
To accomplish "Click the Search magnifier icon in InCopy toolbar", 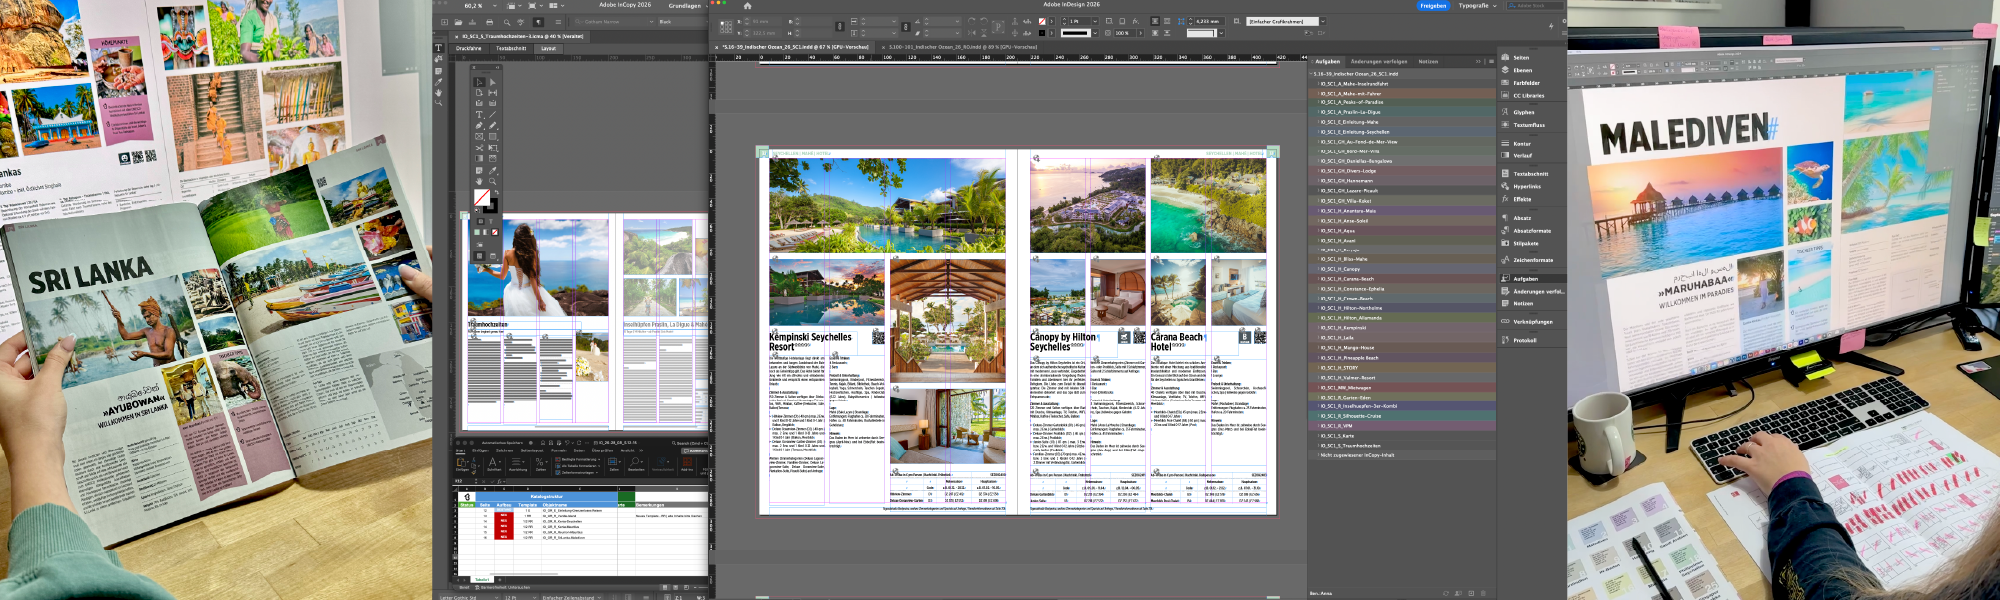I will point(507,22).
